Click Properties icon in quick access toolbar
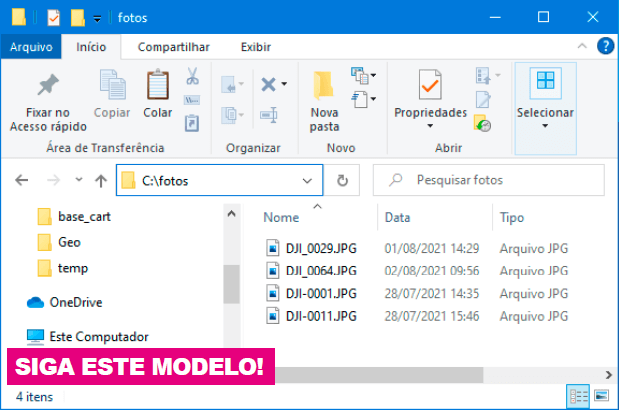 [x=53, y=18]
